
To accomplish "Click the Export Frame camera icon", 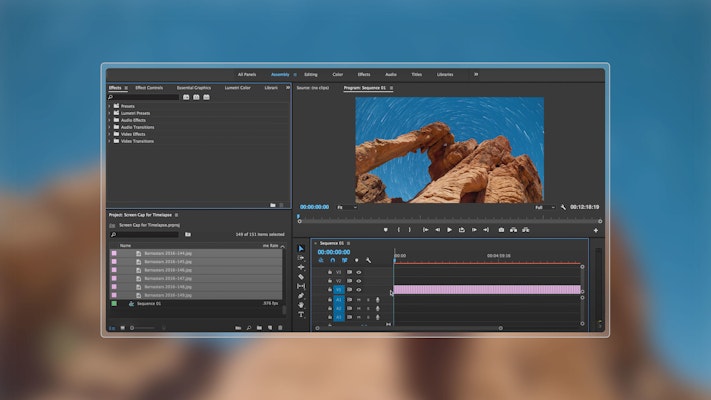I will (501, 229).
